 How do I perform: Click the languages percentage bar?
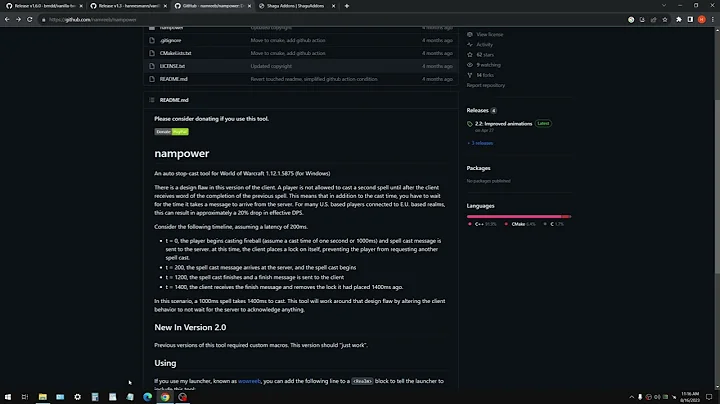(x=519, y=216)
